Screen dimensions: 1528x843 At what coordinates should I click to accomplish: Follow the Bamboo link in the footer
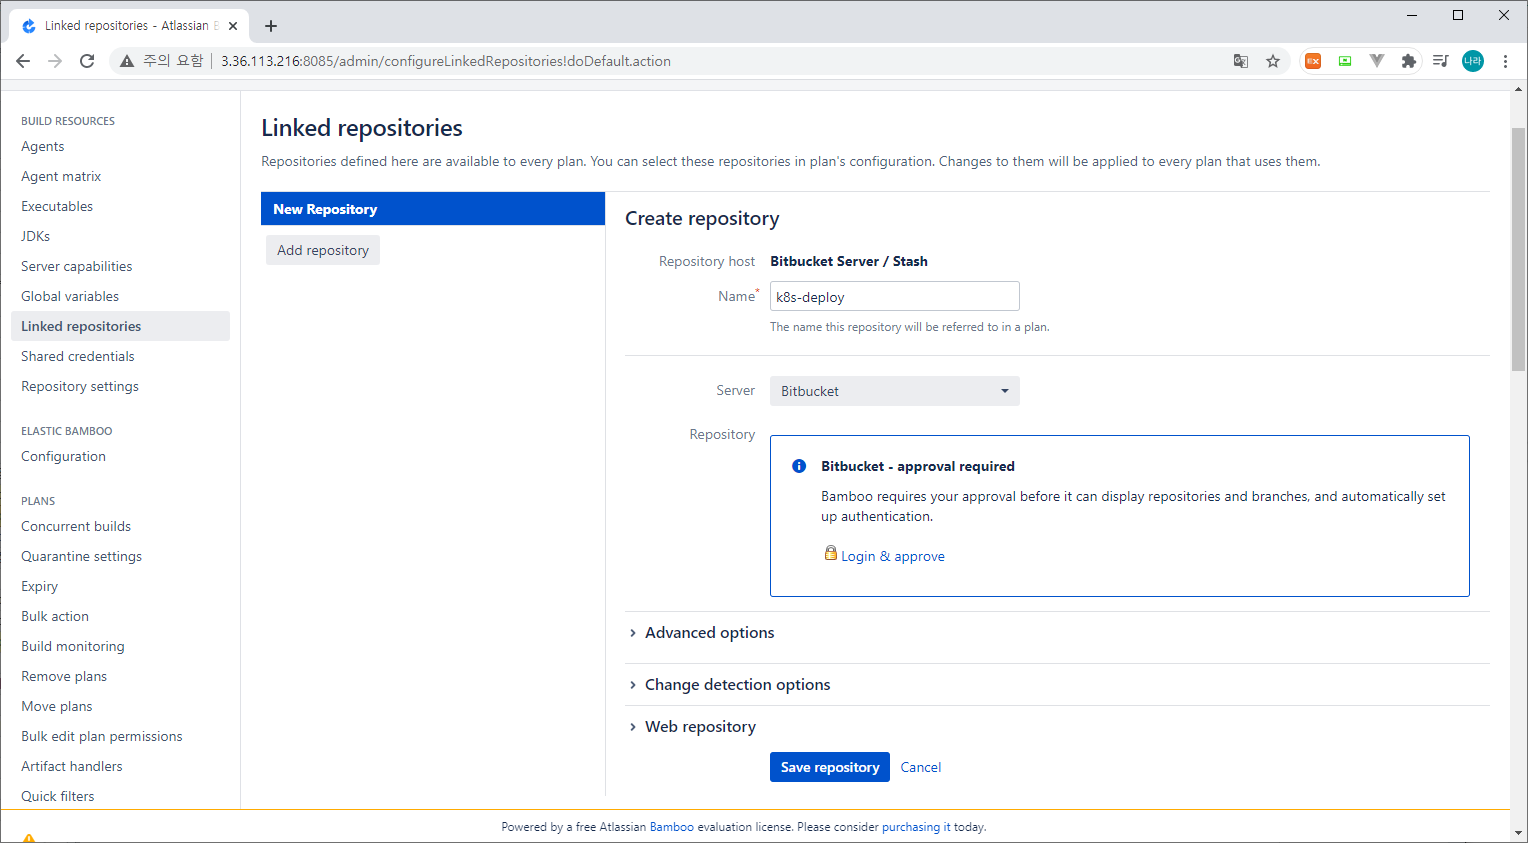[x=672, y=827]
